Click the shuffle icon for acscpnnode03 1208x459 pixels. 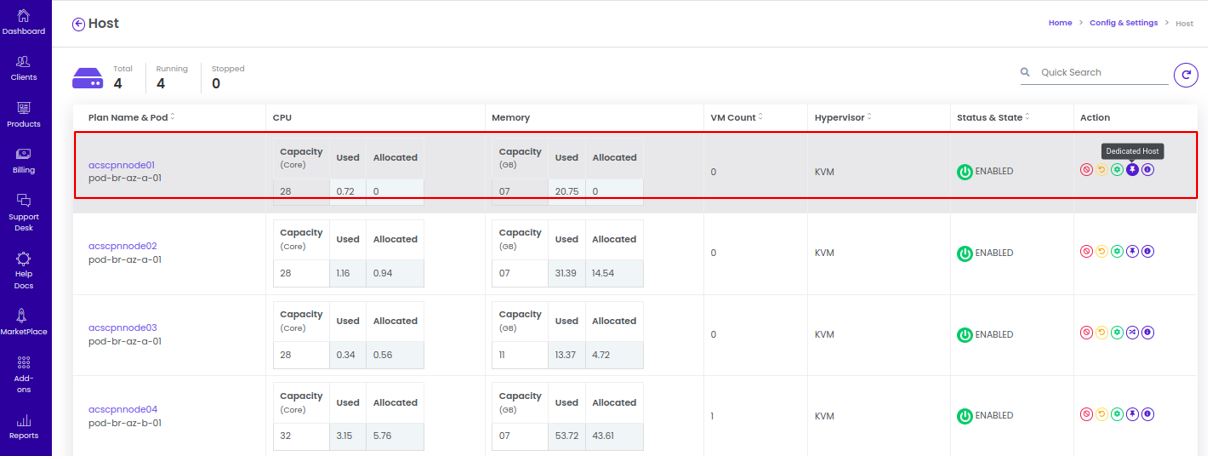[x=1132, y=332]
